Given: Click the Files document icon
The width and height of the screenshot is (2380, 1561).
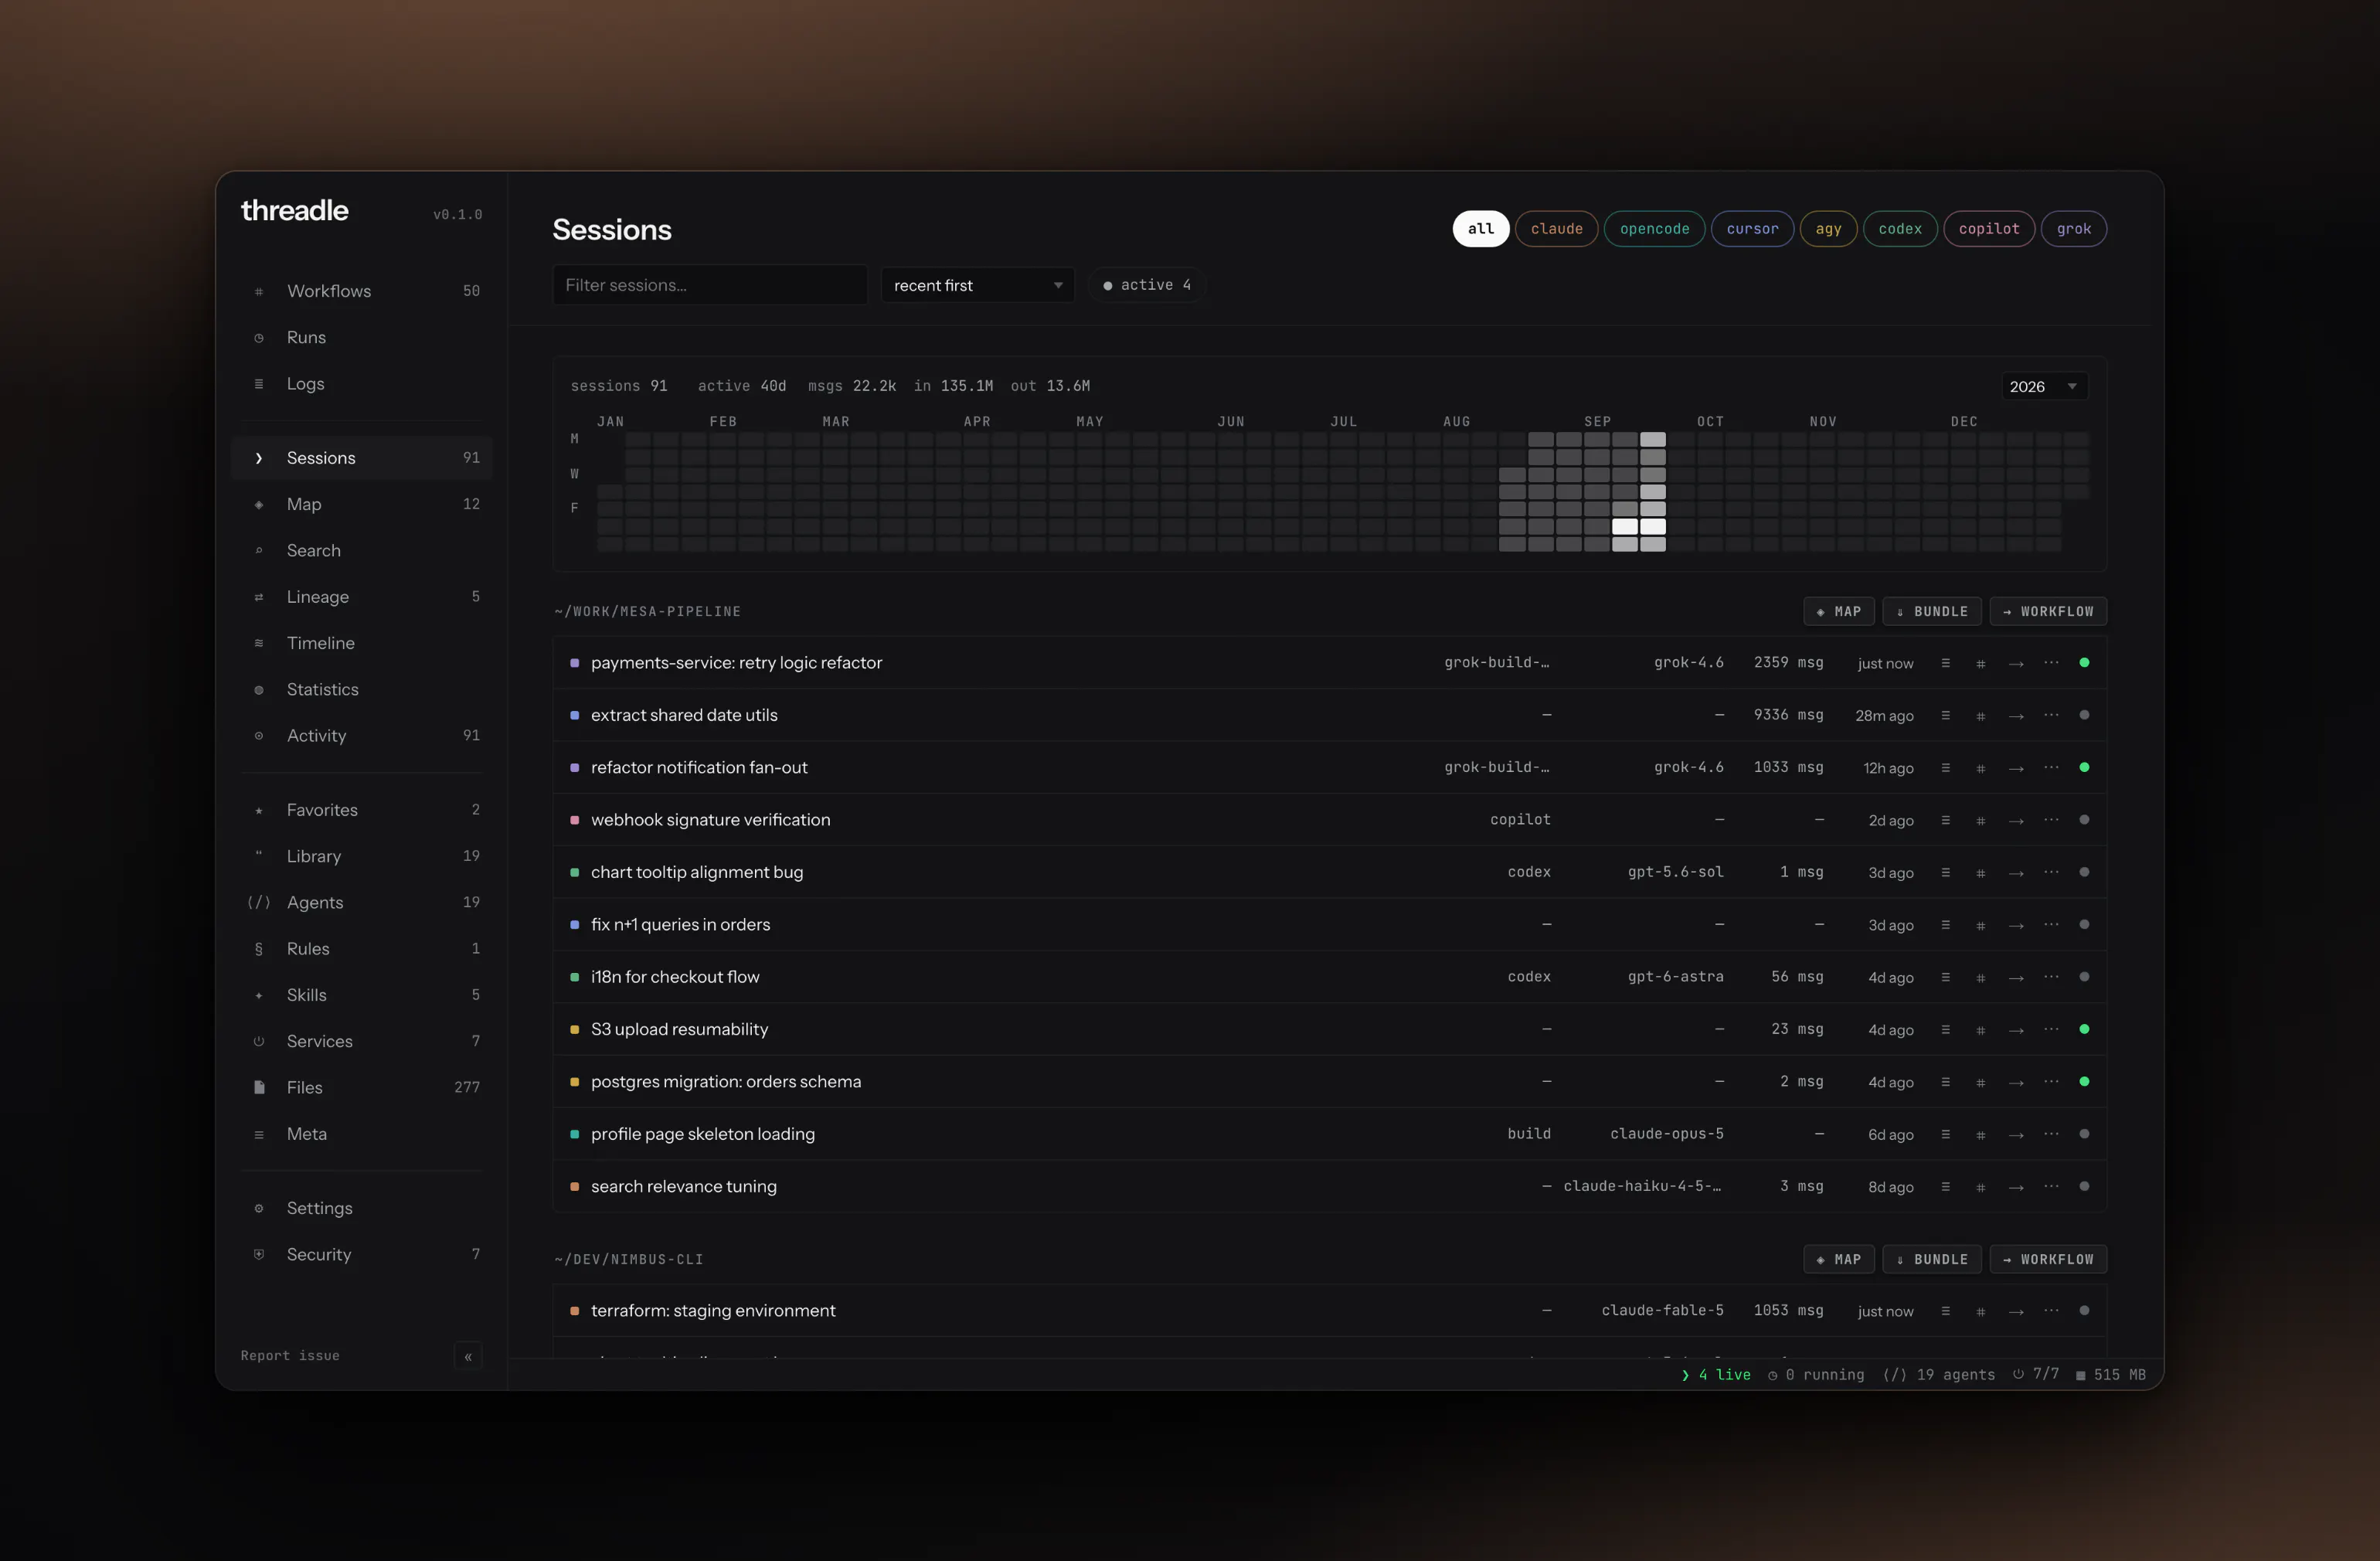Looking at the screenshot, I should point(259,1087).
